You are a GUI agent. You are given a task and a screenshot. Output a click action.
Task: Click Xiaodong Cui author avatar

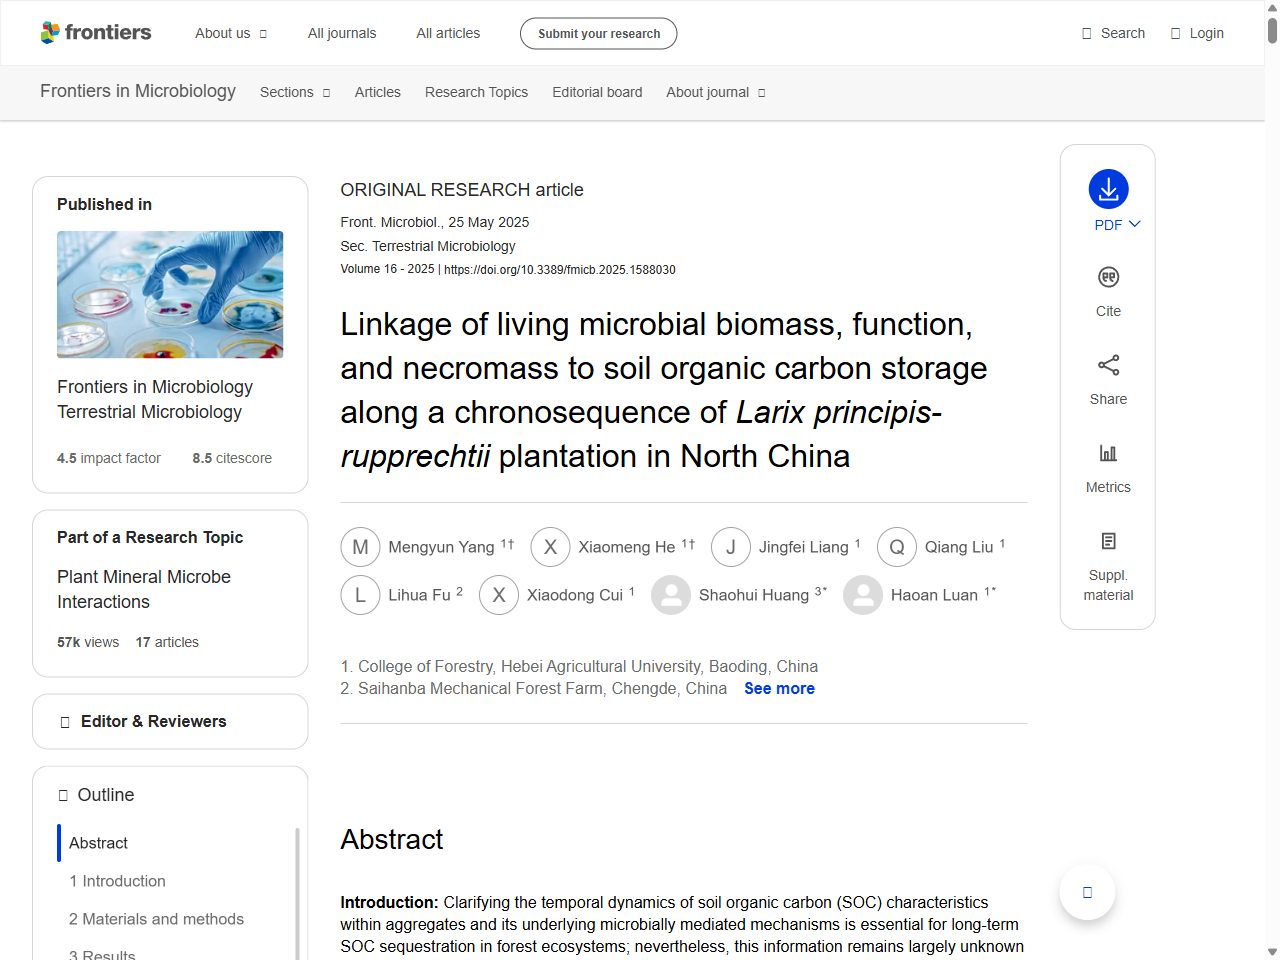(x=499, y=595)
